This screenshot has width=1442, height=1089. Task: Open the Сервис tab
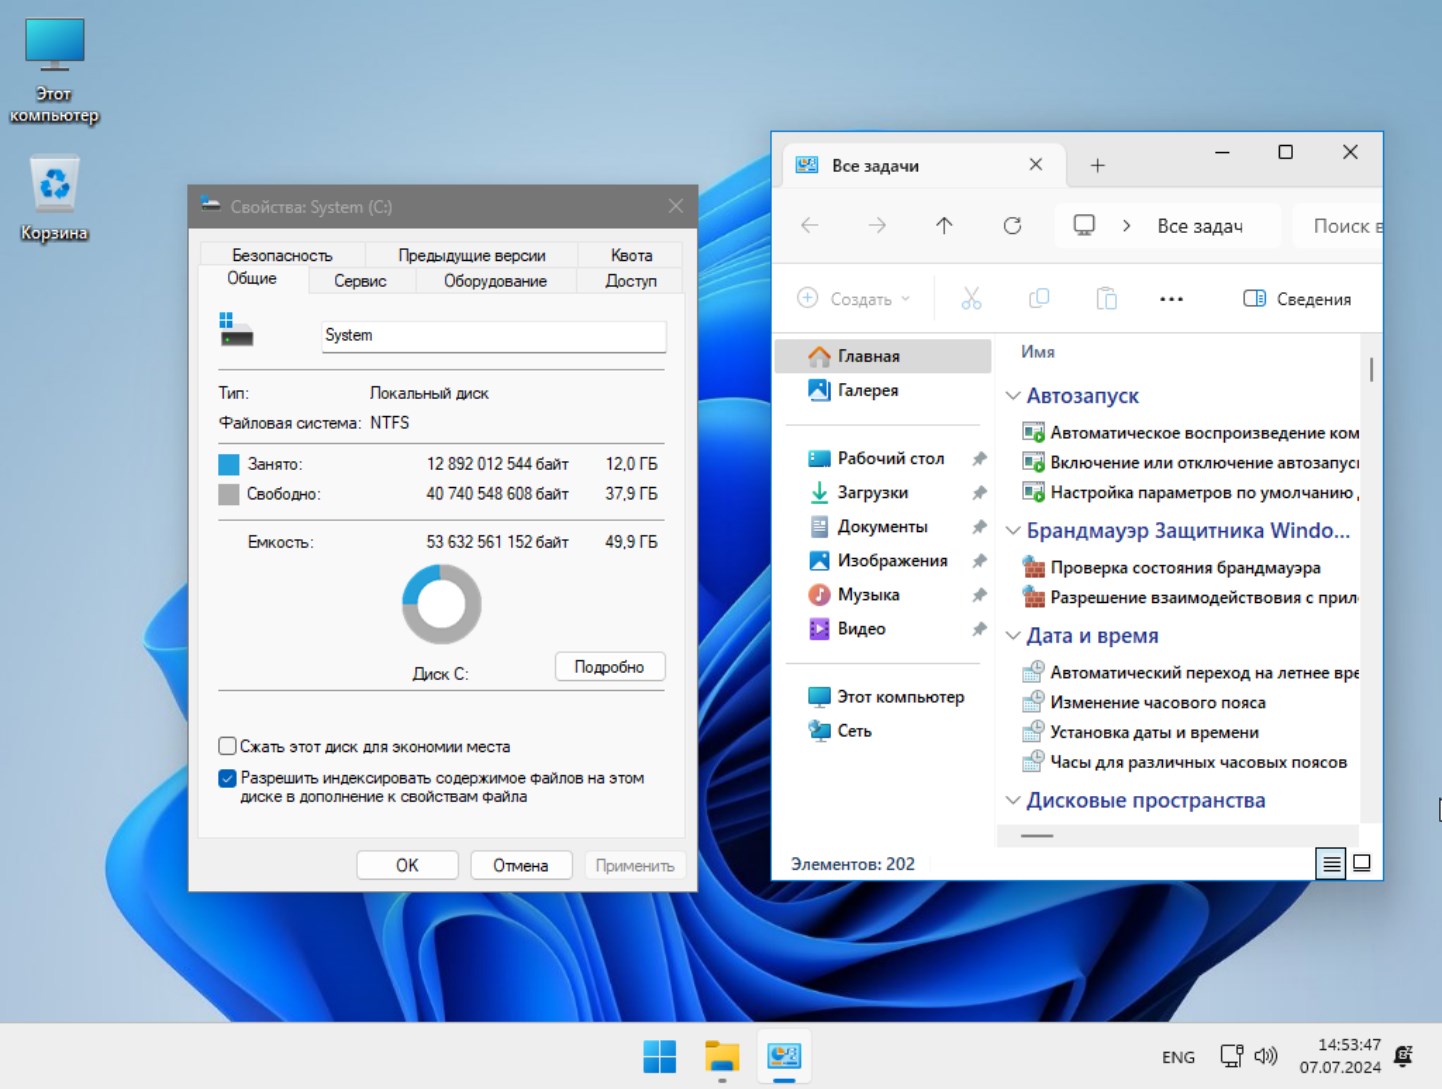(360, 281)
